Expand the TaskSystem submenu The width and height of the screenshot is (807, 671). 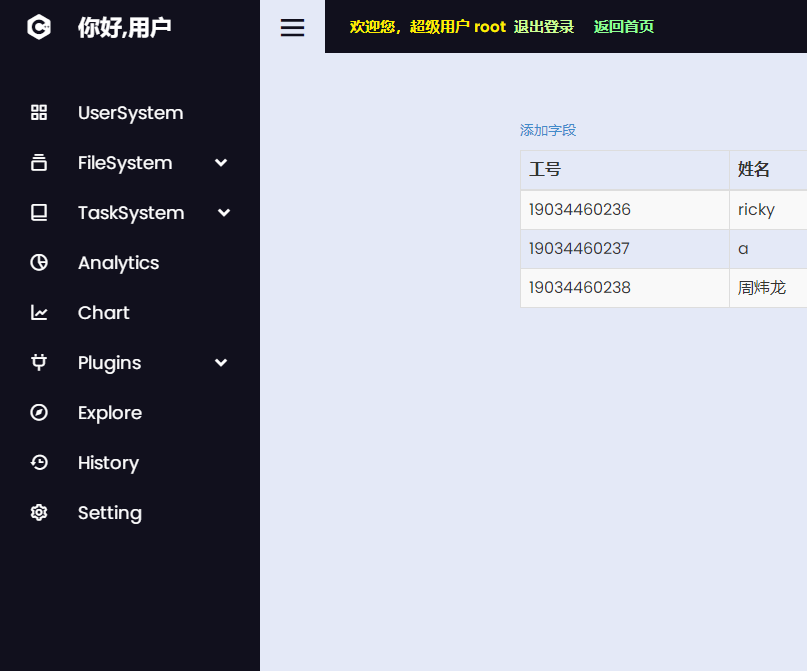point(223,212)
